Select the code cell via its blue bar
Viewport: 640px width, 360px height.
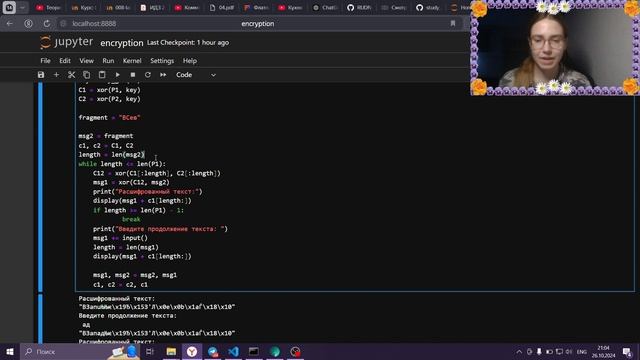[40, 187]
